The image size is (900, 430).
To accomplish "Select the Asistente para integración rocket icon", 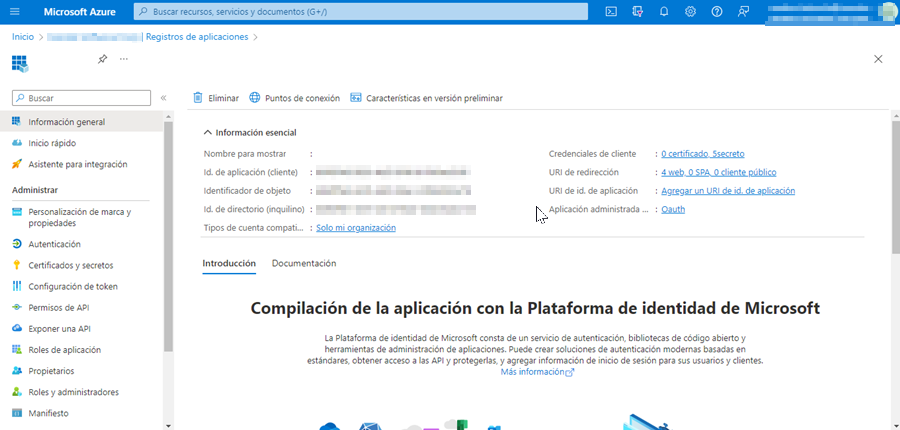I will click(17, 164).
